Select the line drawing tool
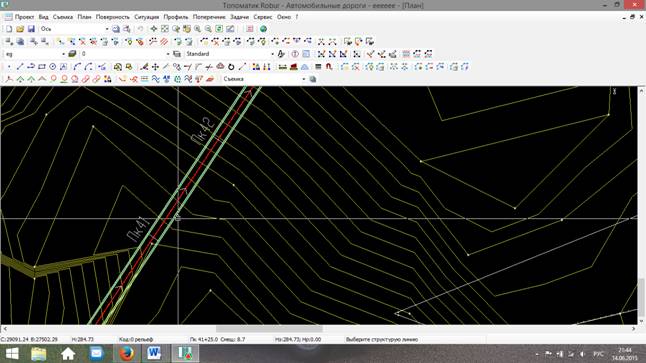646x363 pixels. tap(20, 67)
